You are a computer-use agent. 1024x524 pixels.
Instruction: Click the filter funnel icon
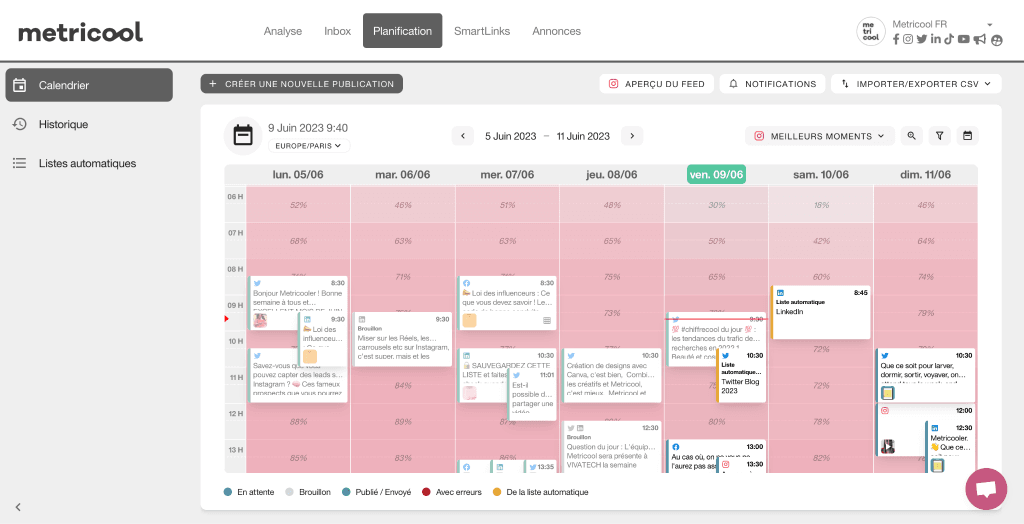pos(940,136)
